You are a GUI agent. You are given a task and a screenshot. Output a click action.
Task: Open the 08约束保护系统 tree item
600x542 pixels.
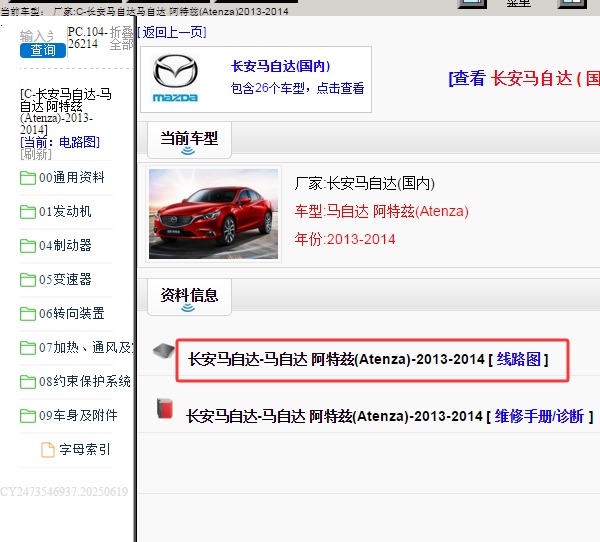[x=85, y=382]
